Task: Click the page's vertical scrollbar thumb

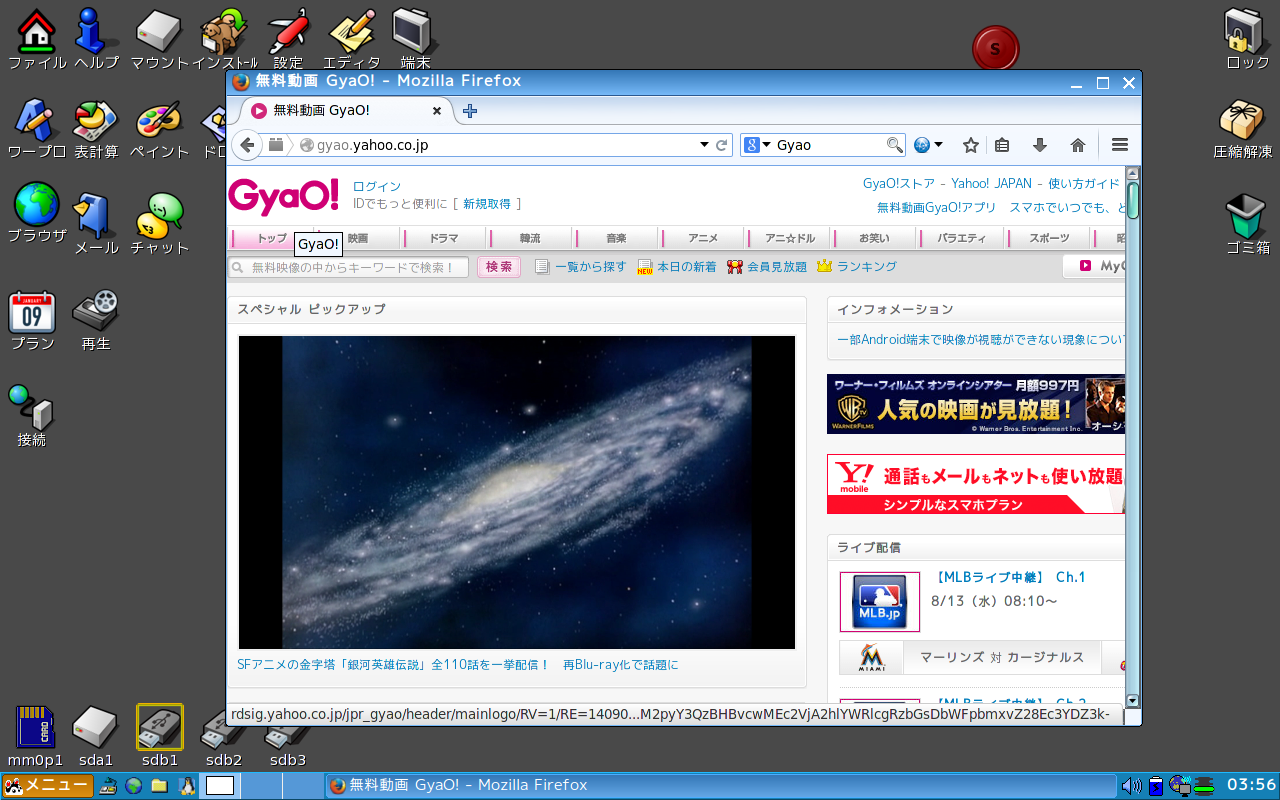Action: click(1133, 200)
